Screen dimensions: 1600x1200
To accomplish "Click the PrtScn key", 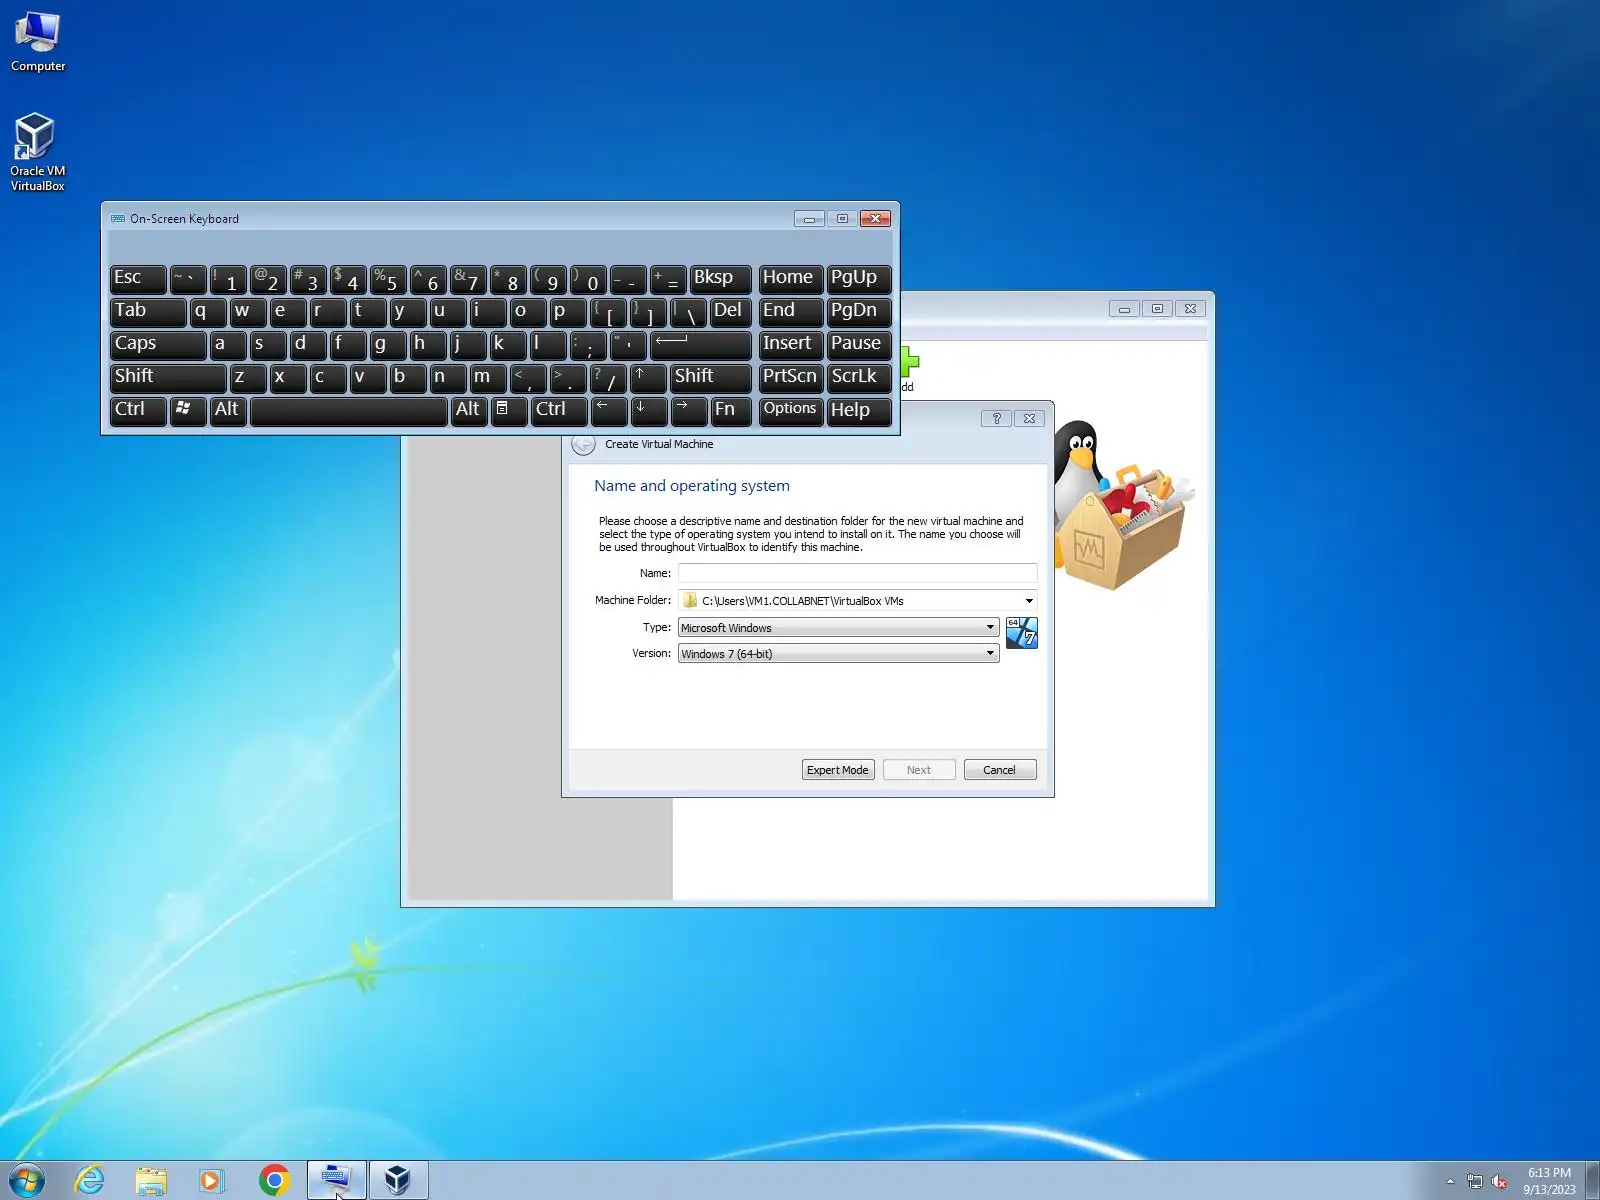I will pos(791,377).
